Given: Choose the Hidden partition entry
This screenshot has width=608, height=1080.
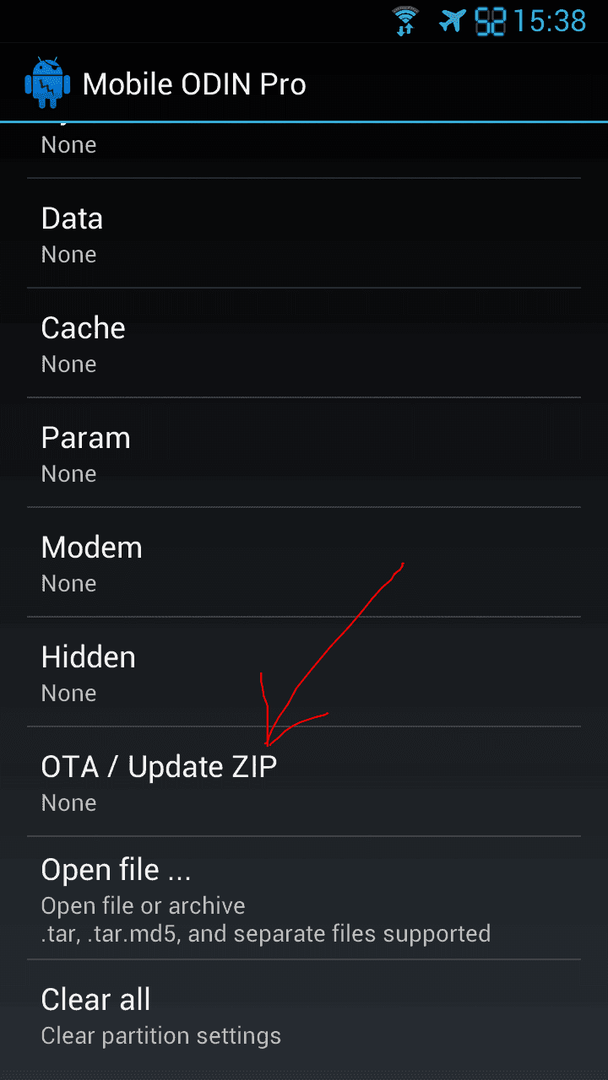Looking at the screenshot, I should 304,671.
